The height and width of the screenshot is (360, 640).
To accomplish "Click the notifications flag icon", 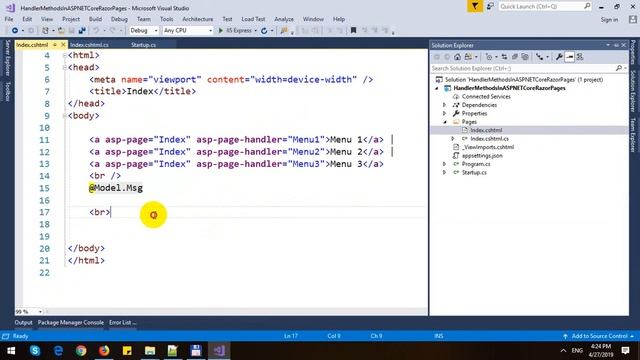I will [x=475, y=7].
